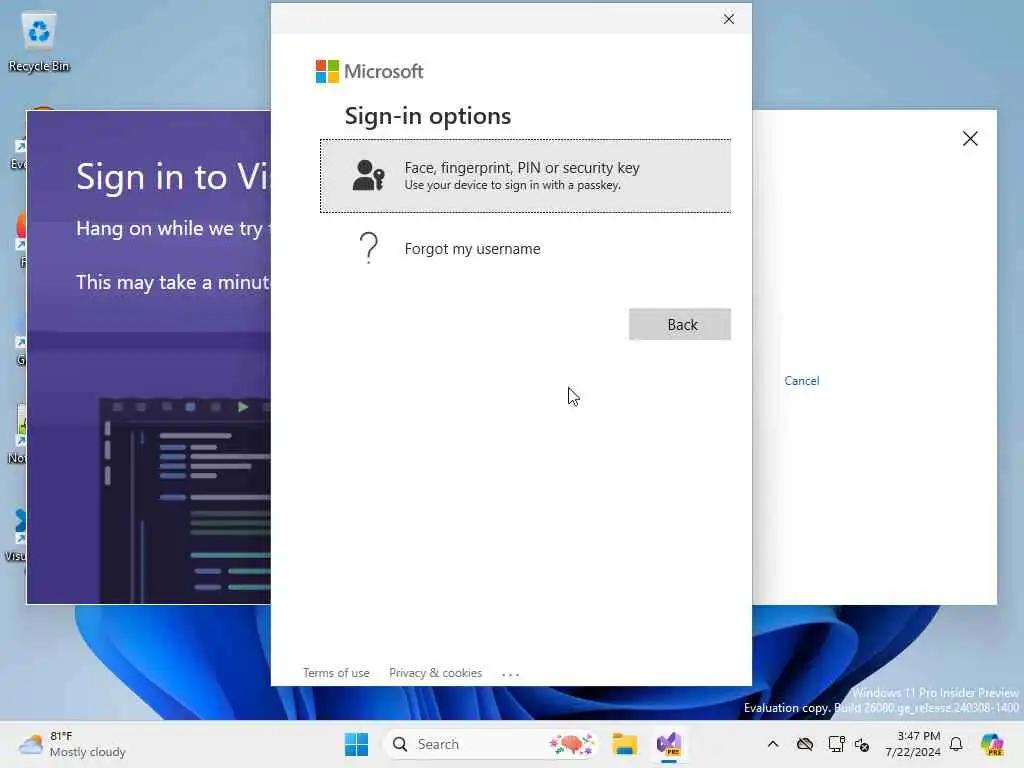Viewport: 1024px width, 768px height.
Task: Open the Recycle Bin desktop icon
Action: pos(39,42)
